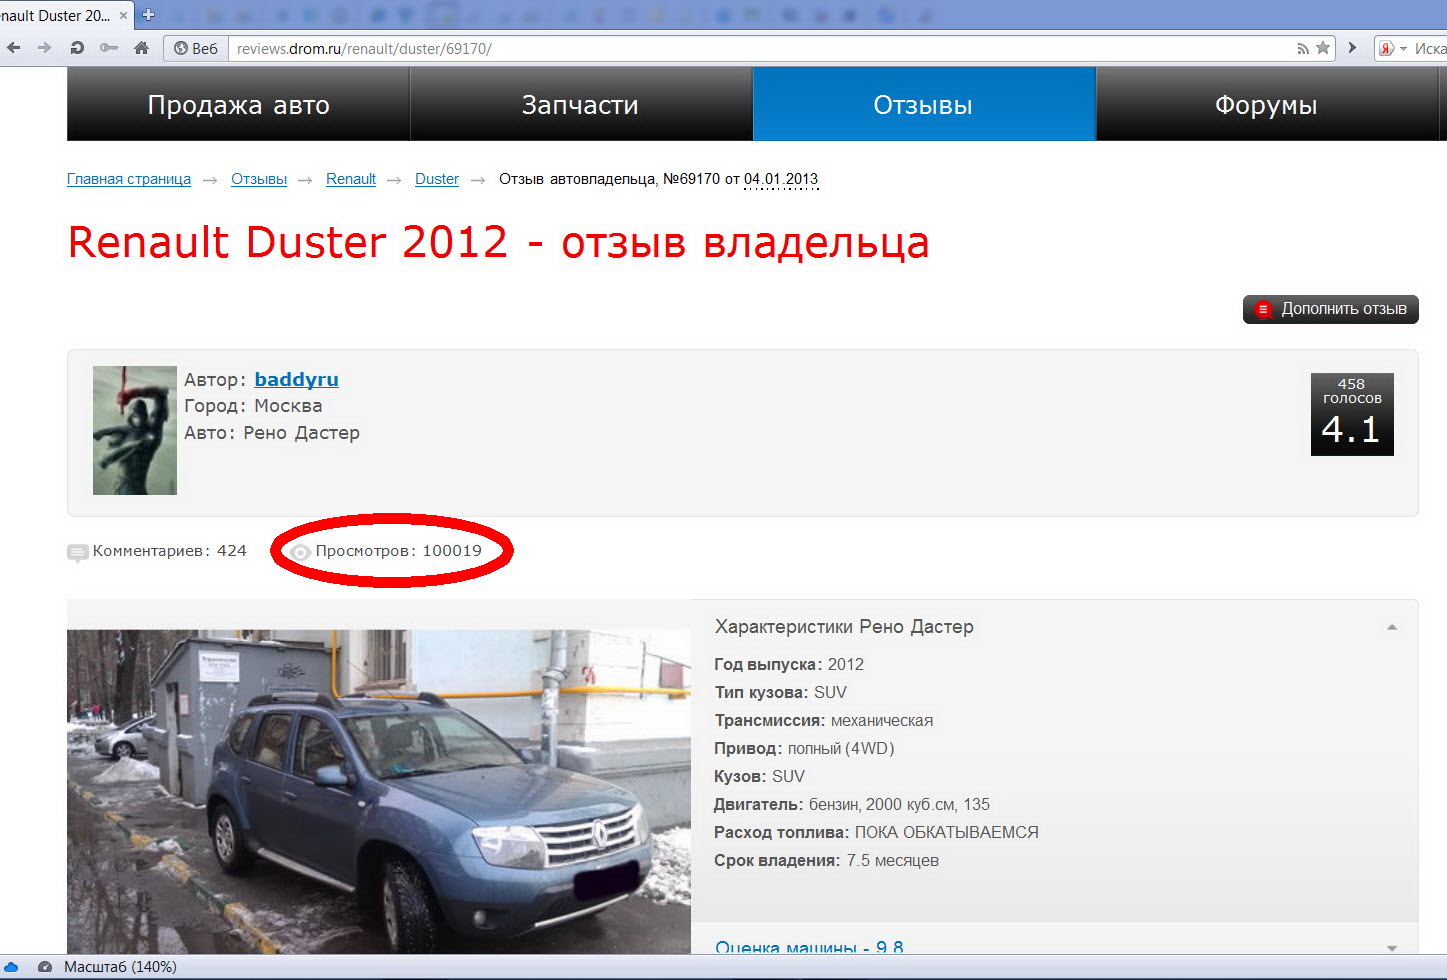1447x980 pixels.
Task: Click the Turbo speedometer icon in status bar
Action: [x=44, y=967]
